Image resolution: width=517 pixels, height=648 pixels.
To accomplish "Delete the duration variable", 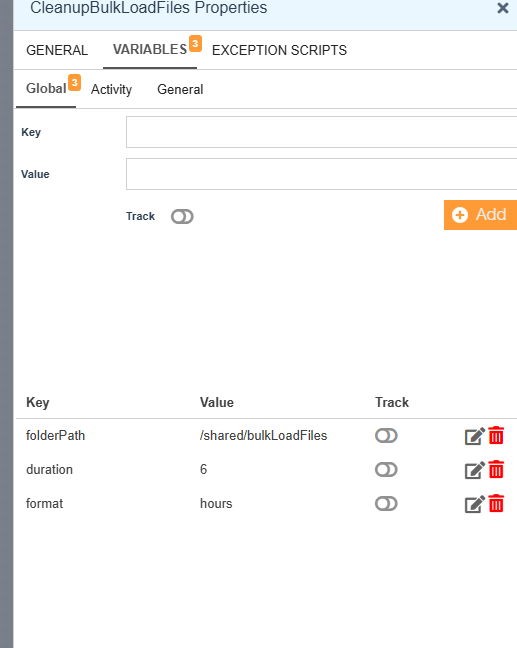I will click(x=496, y=469).
